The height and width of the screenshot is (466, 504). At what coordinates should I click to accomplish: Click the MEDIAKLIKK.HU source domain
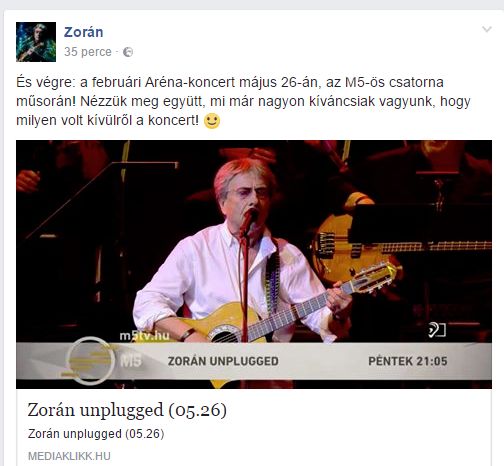pyautogui.click(x=69, y=456)
